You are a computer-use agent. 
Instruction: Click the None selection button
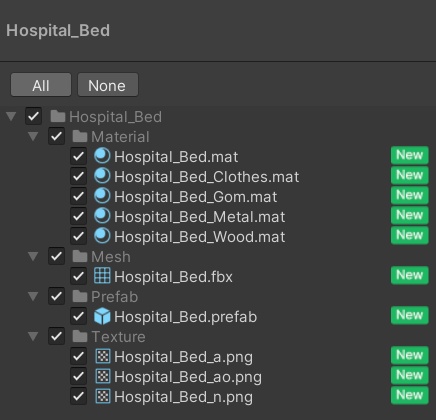[x=108, y=85]
